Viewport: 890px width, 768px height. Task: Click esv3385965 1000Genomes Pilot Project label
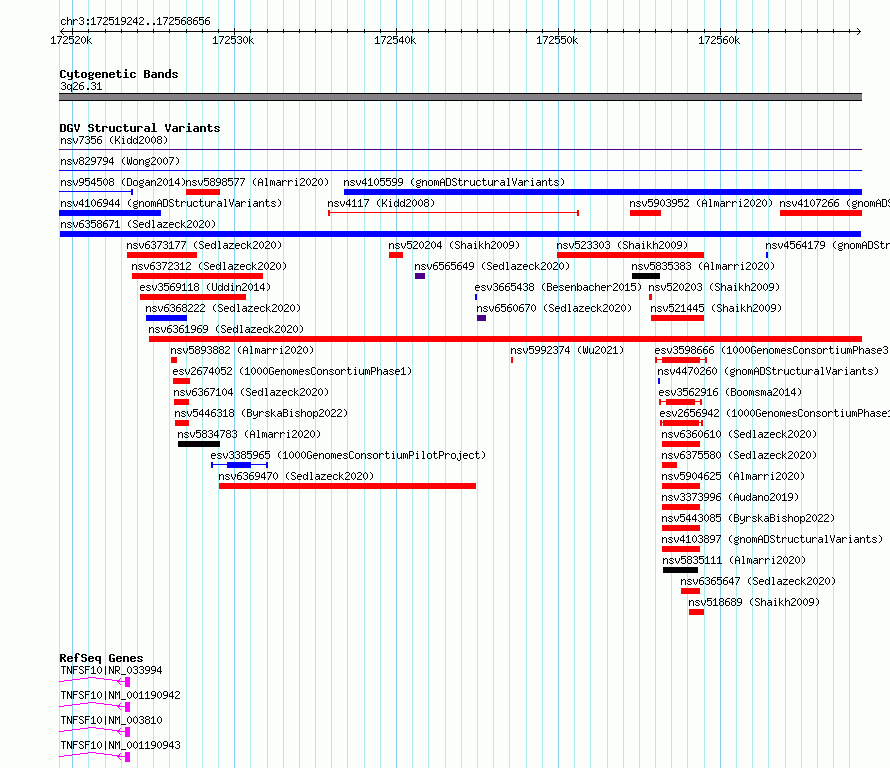tap(348, 455)
